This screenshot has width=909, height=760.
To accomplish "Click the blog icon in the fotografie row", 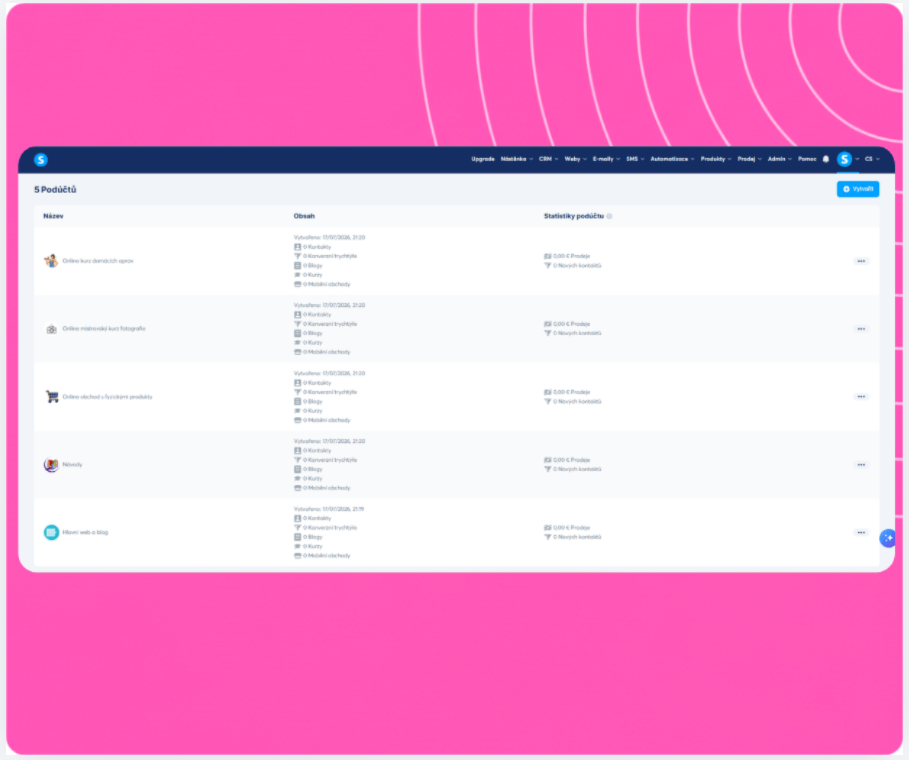I will point(297,333).
